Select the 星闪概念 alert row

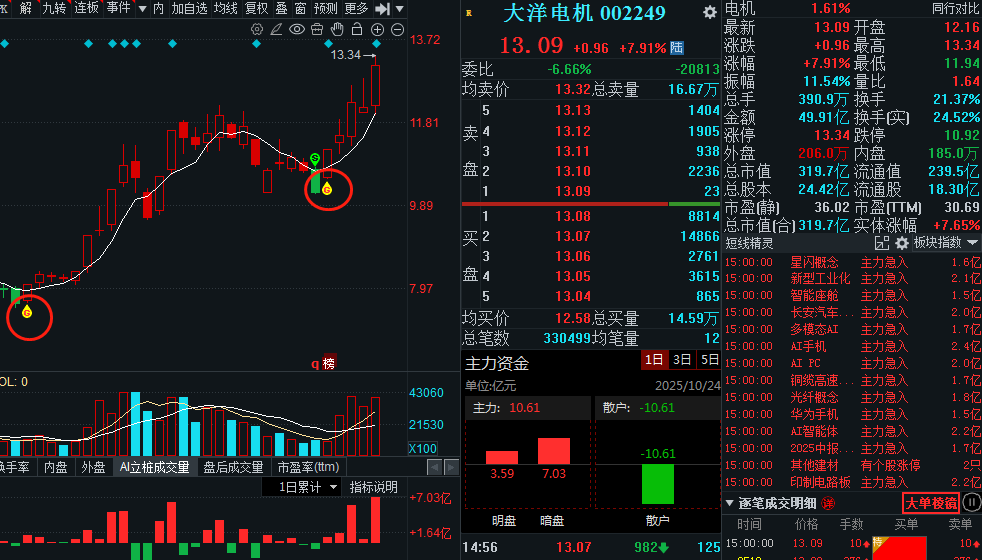(852, 262)
